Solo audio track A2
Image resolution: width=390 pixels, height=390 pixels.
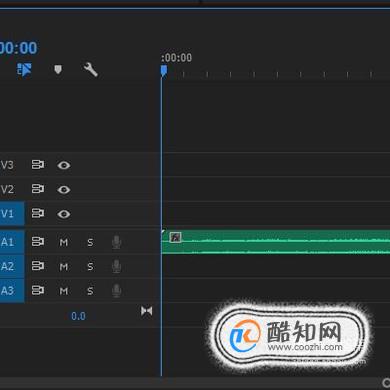point(90,267)
